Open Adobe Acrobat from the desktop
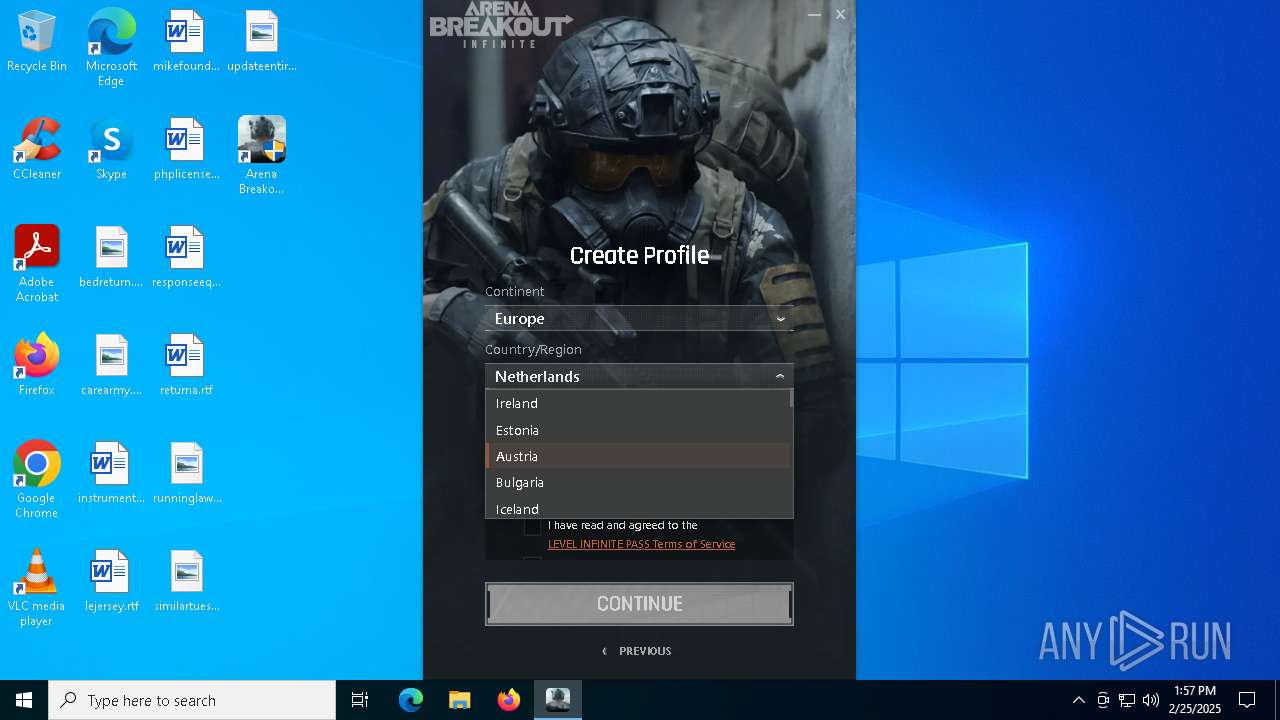 point(37,264)
